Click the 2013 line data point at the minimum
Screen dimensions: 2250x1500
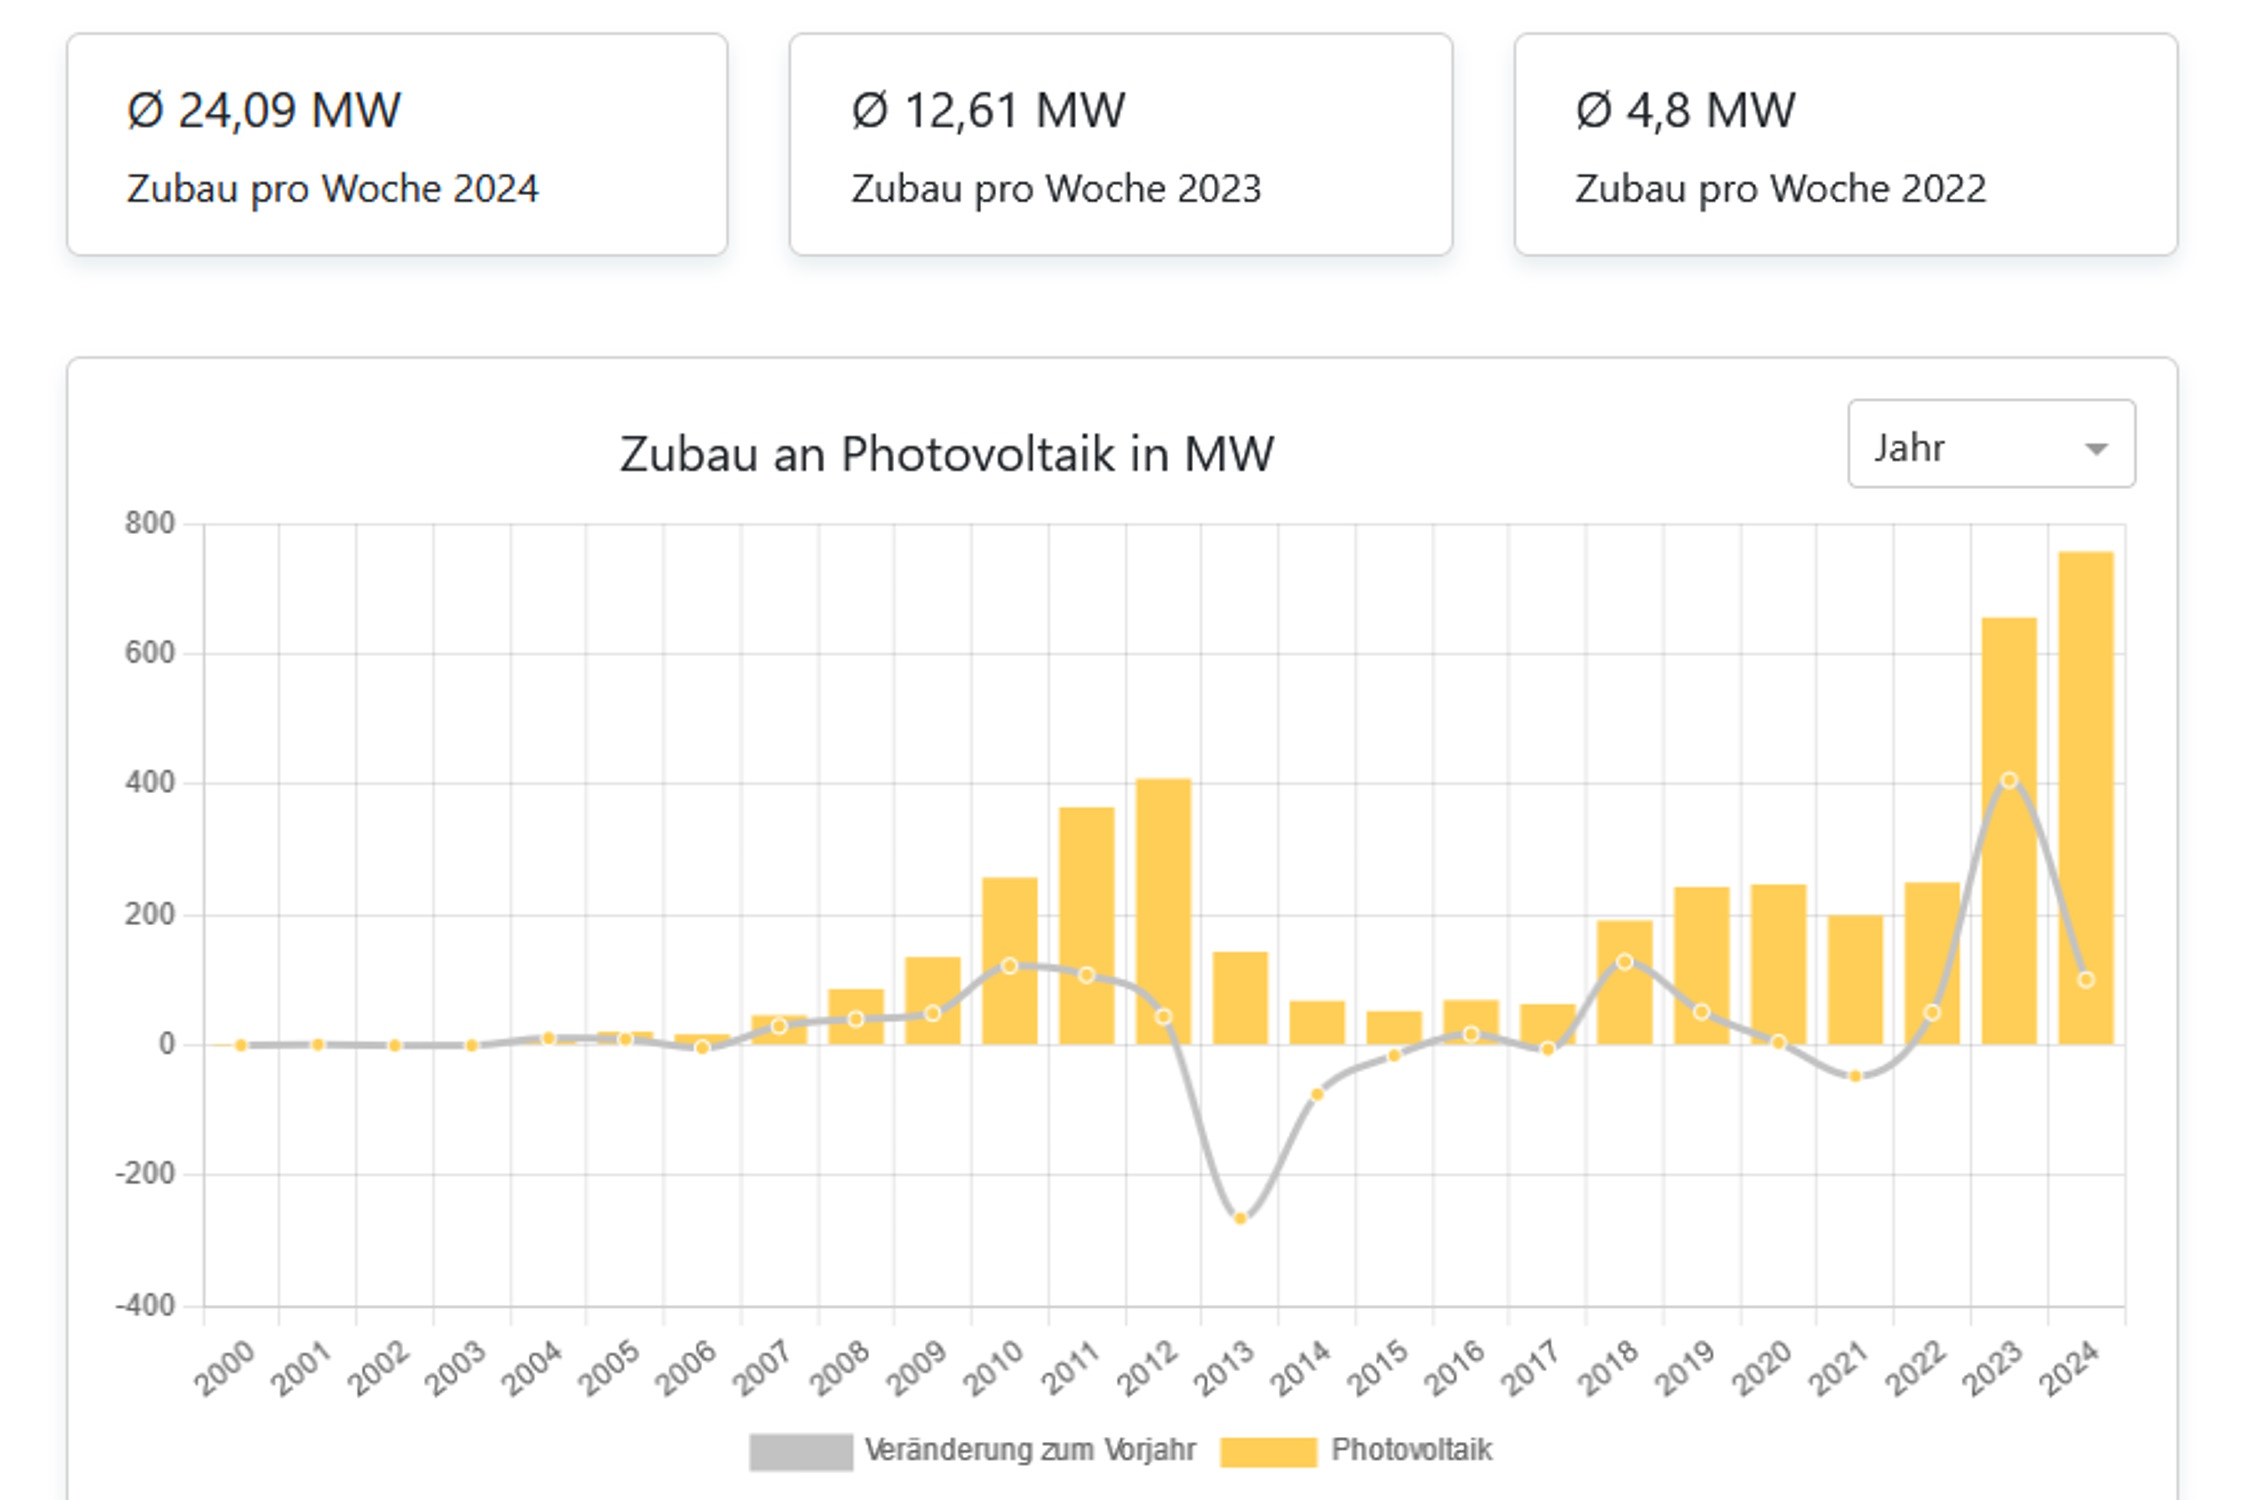coord(1240,1218)
